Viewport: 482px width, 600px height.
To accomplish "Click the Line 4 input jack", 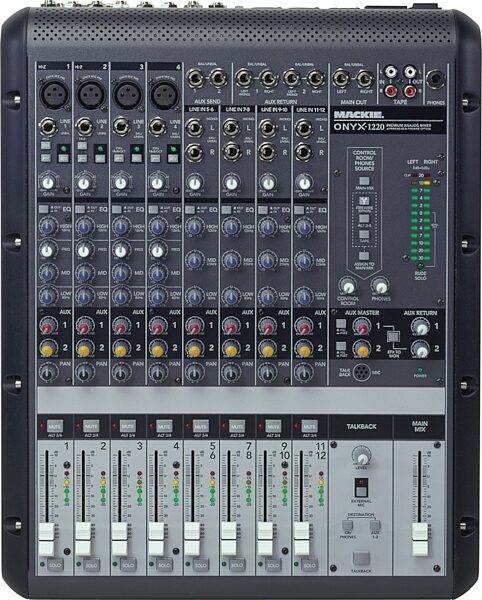I will 158,127.
